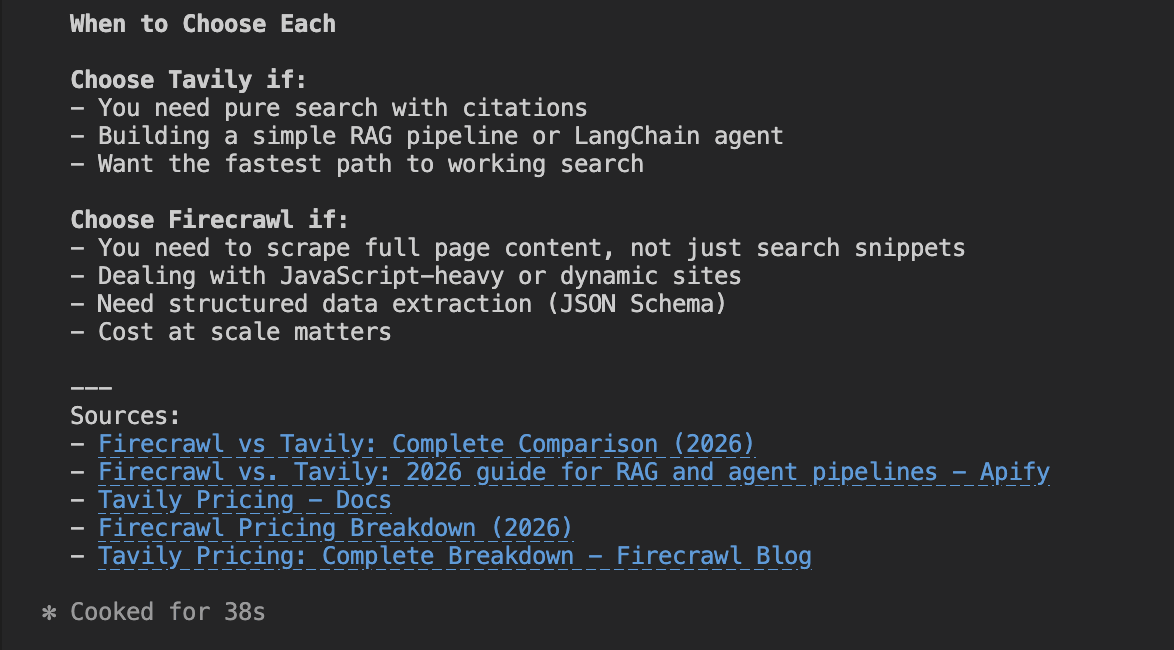Image resolution: width=1174 pixels, height=650 pixels.
Task: Click the 'Sources:' label
Action: point(125,416)
